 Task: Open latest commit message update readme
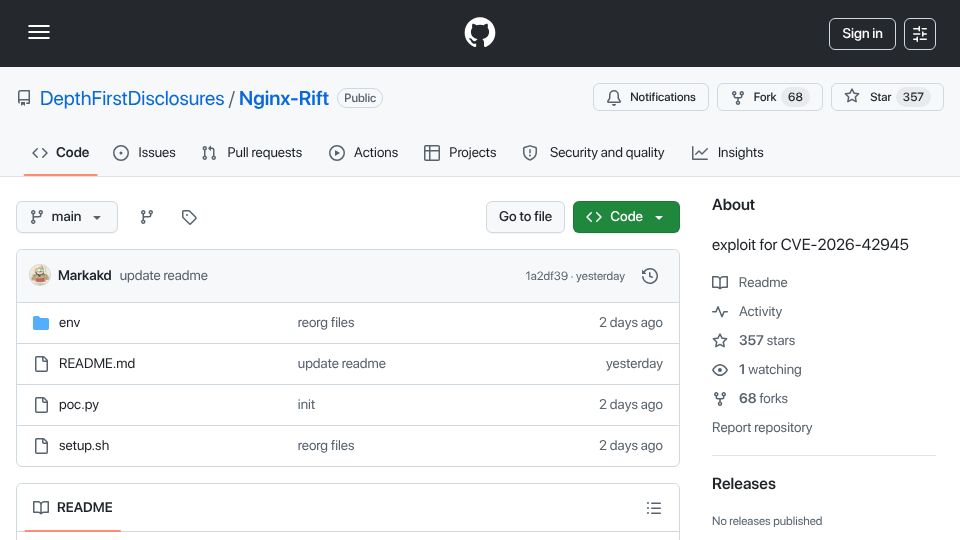point(163,276)
